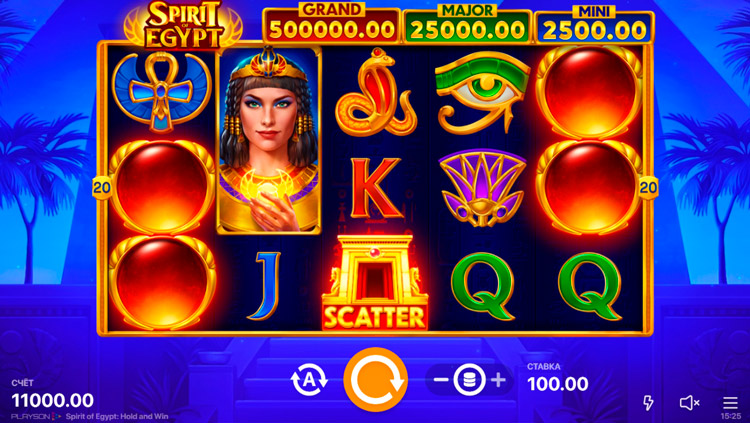Unmute the game sound
Viewport: 750px width, 423px height.
689,403
